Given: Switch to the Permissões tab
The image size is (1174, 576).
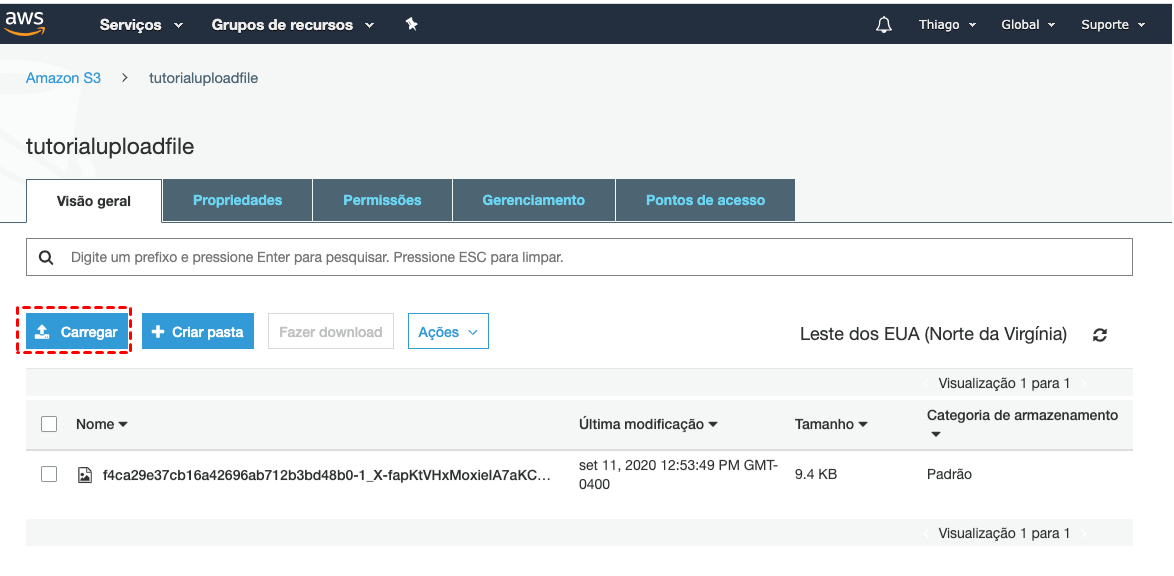Looking at the screenshot, I should [x=383, y=200].
